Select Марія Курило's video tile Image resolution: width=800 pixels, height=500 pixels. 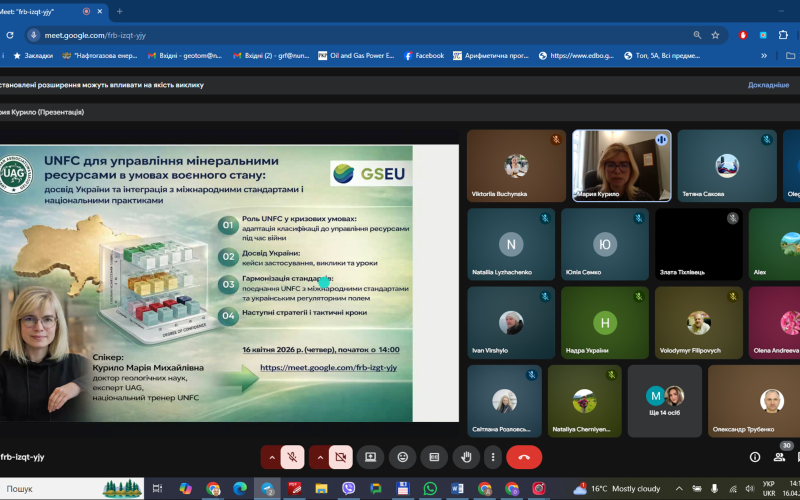(621, 166)
